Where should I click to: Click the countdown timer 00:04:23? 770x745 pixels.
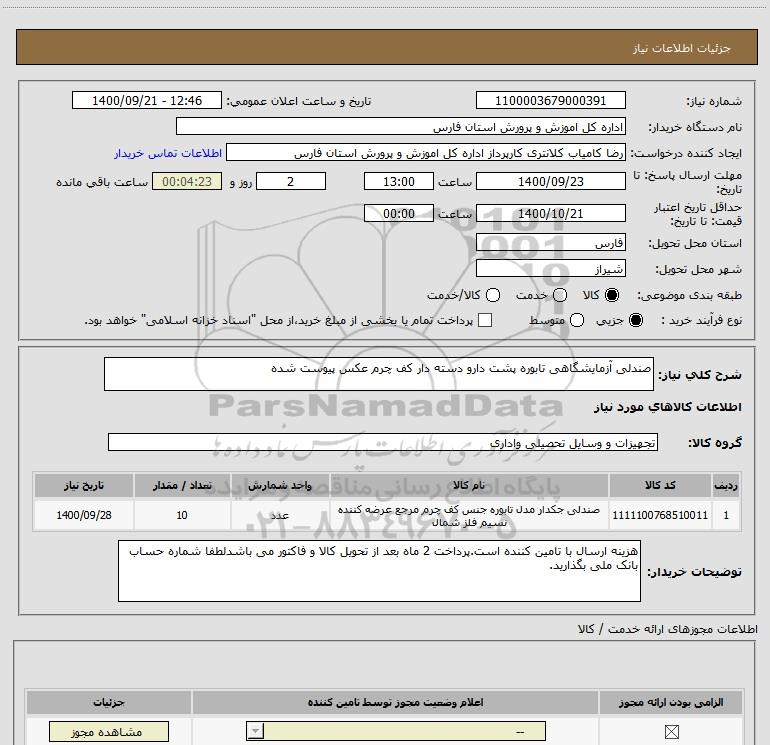pyautogui.click(x=187, y=181)
